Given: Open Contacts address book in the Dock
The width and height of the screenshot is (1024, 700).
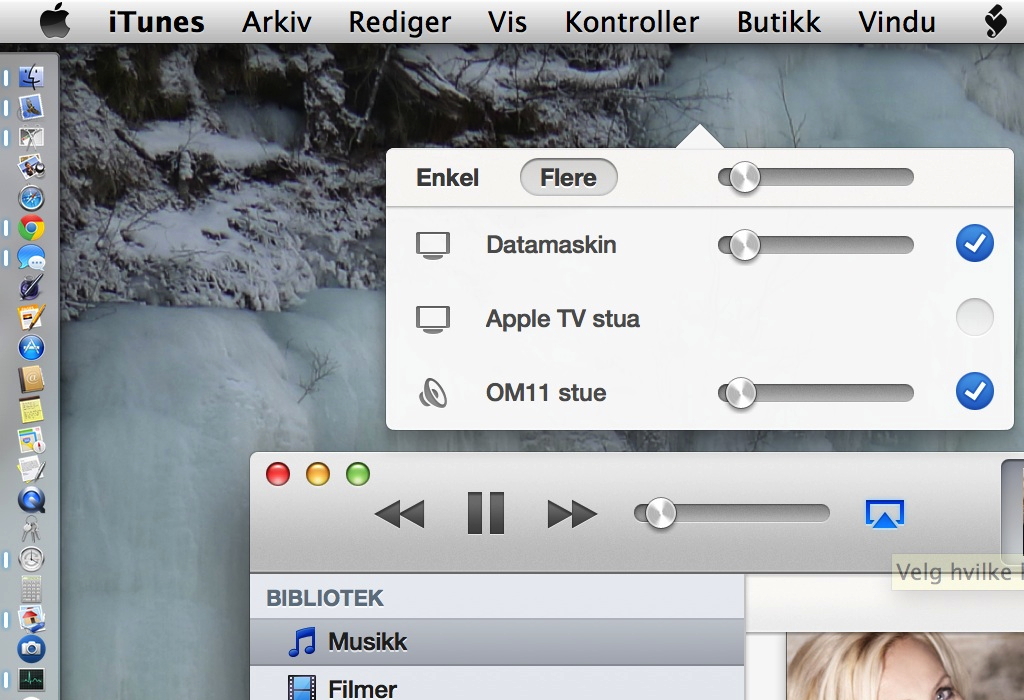Looking at the screenshot, I should coord(31,379).
